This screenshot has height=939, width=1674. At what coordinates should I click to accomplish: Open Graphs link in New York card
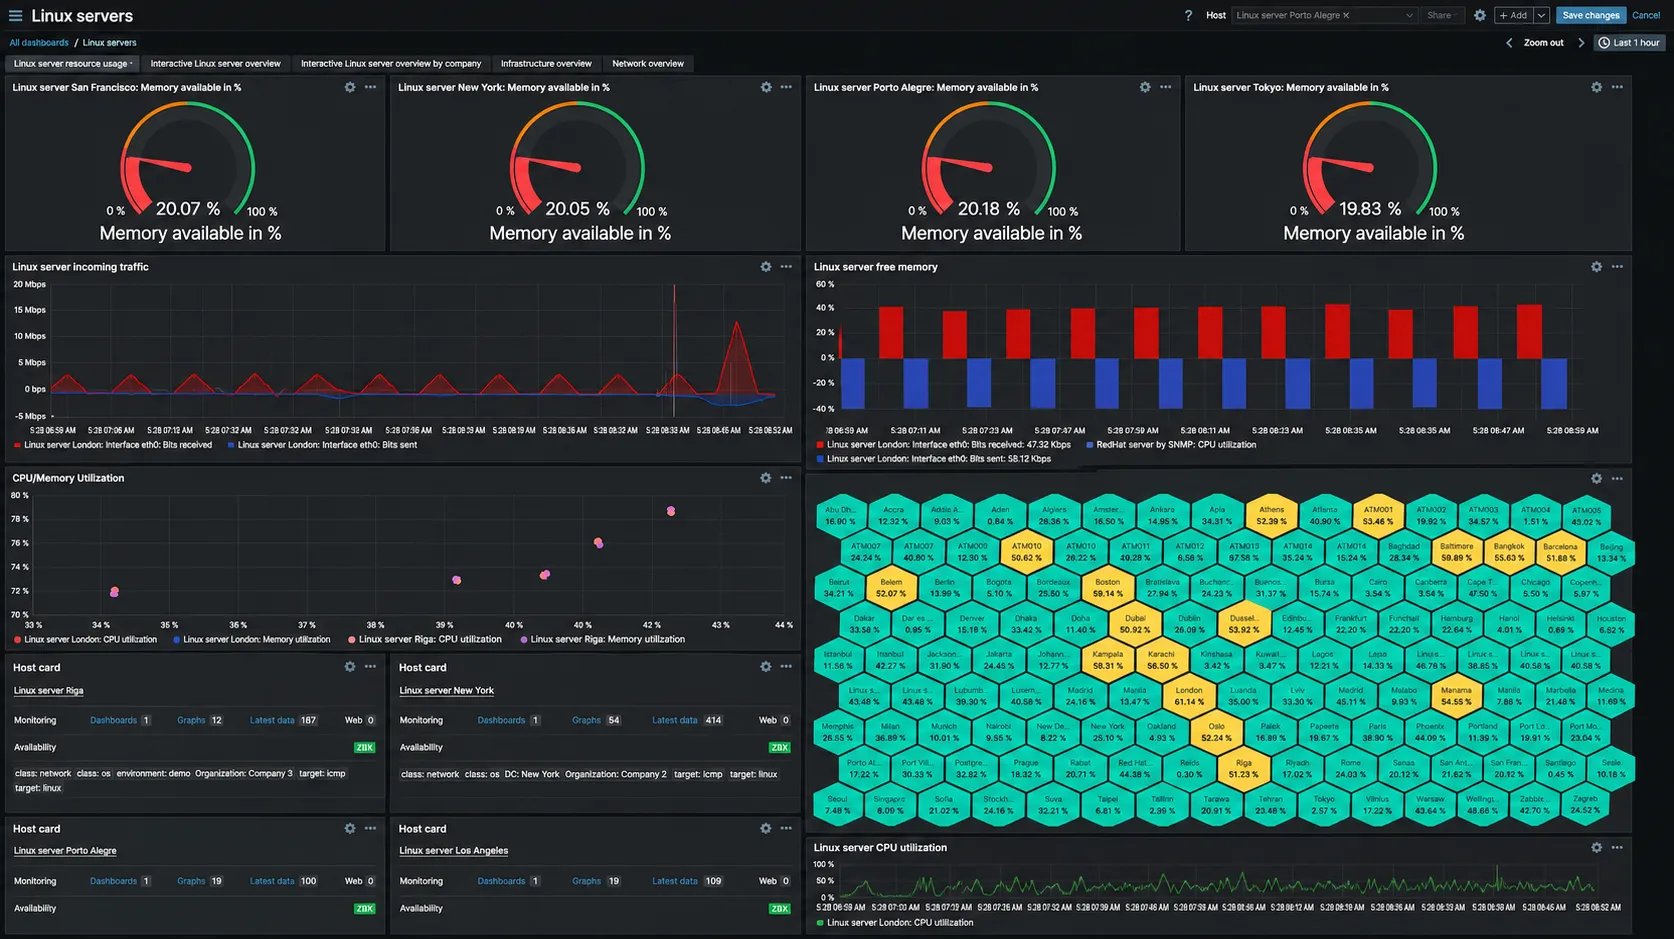click(x=586, y=720)
